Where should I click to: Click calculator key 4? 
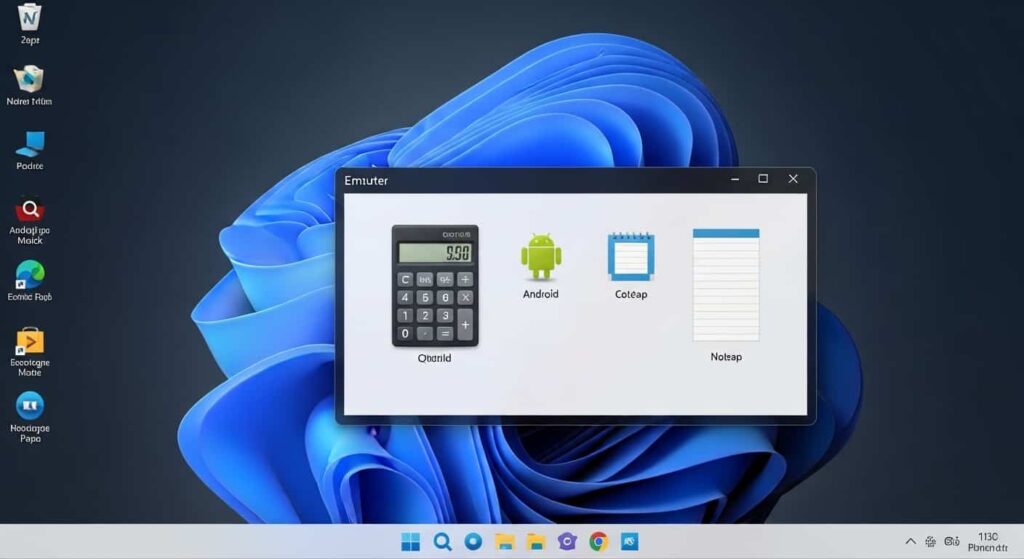pos(405,297)
